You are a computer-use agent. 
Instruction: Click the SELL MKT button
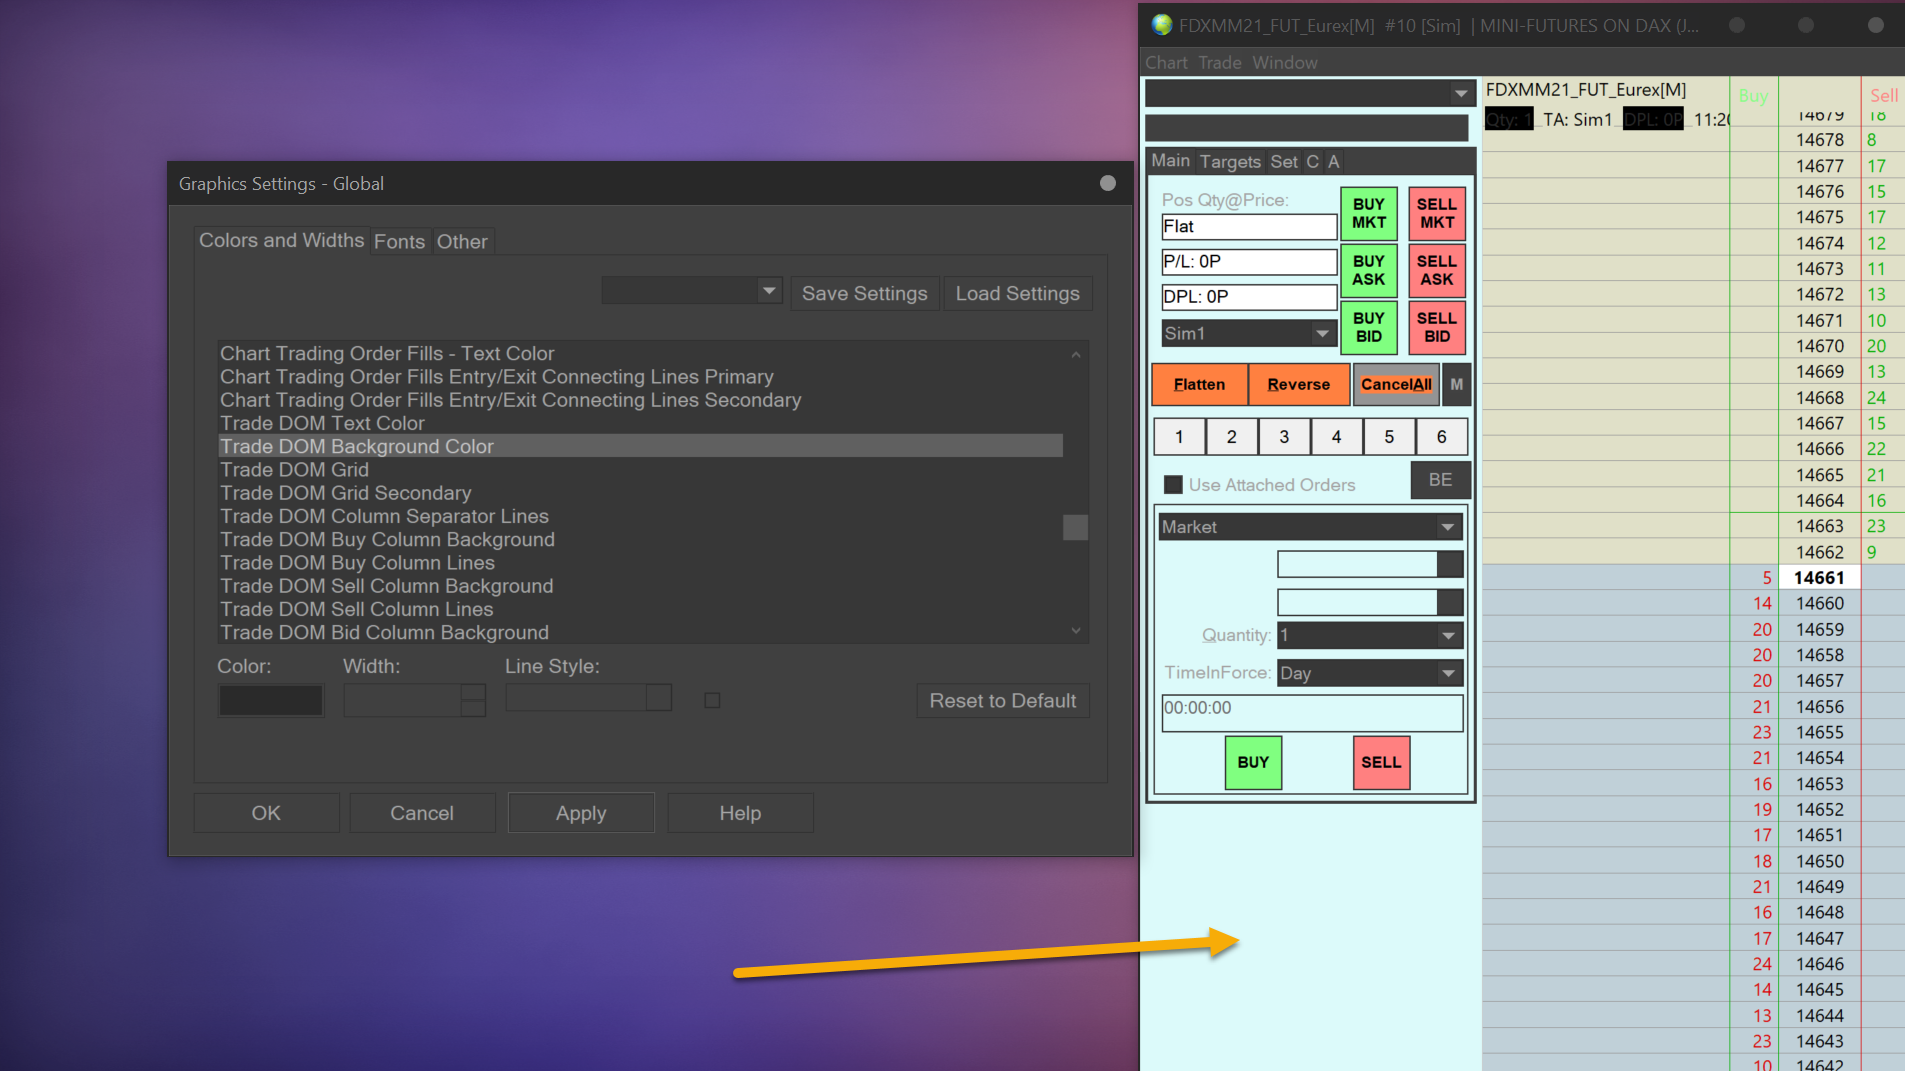1437,213
